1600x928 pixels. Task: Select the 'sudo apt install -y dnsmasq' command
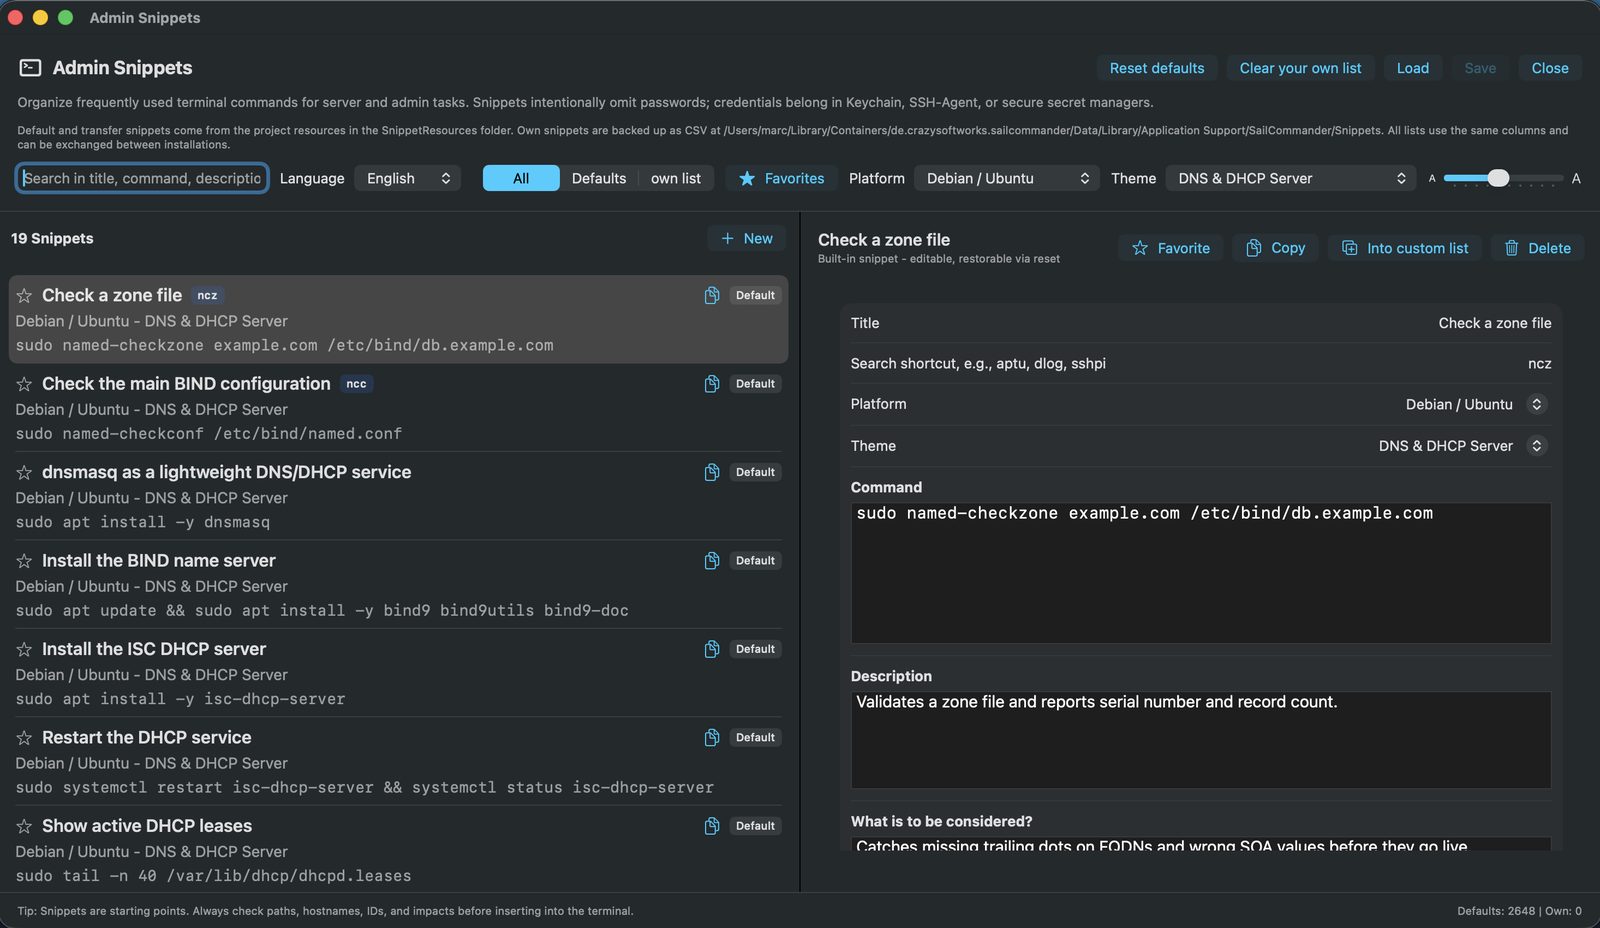coord(143,523)
